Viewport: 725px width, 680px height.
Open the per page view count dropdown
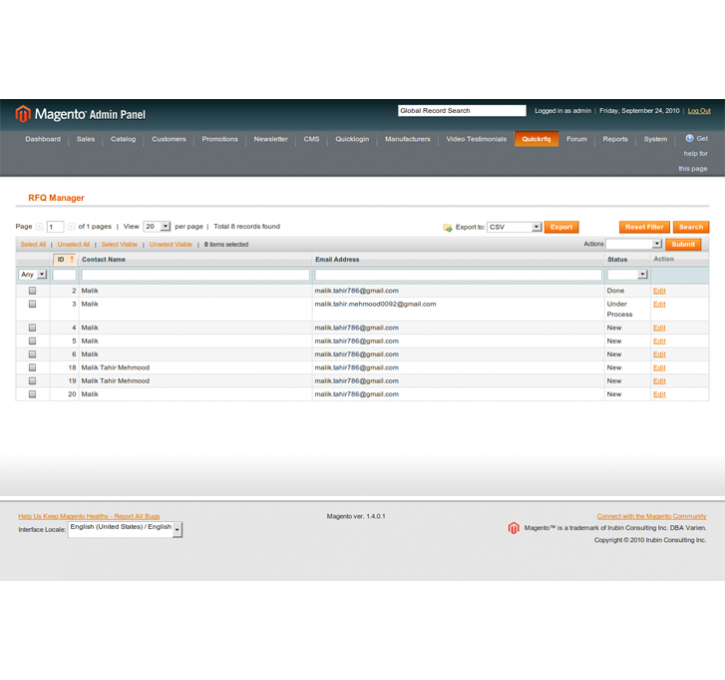click(x=157, y=227)
